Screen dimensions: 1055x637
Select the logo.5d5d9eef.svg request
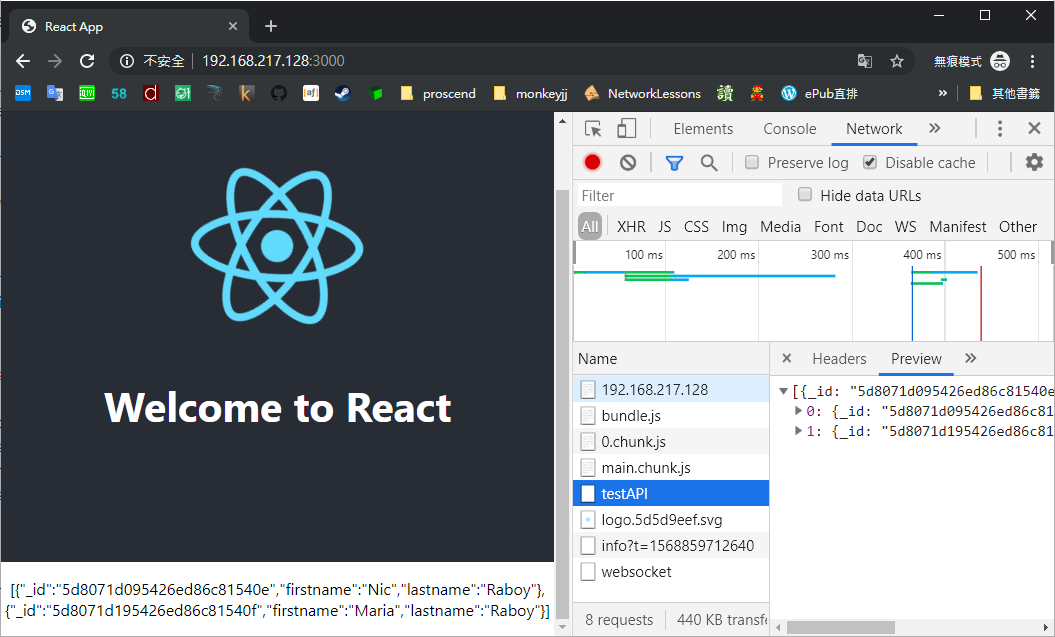tap(671, 519)
